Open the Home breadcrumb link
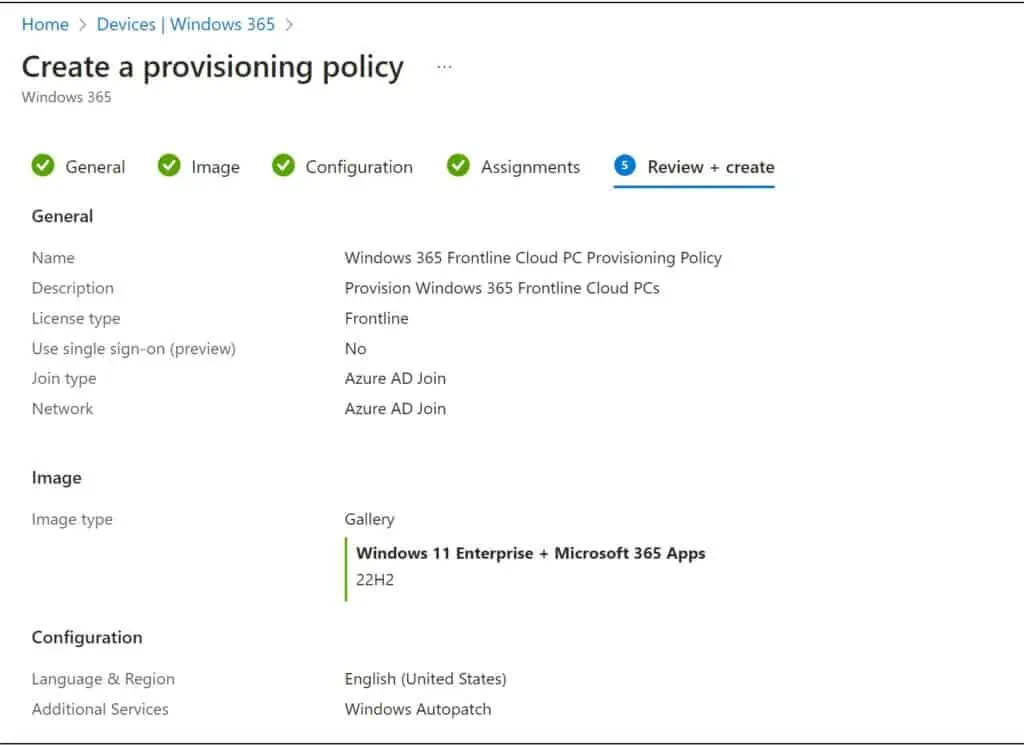1024x745 pixels. pos(45,24)
